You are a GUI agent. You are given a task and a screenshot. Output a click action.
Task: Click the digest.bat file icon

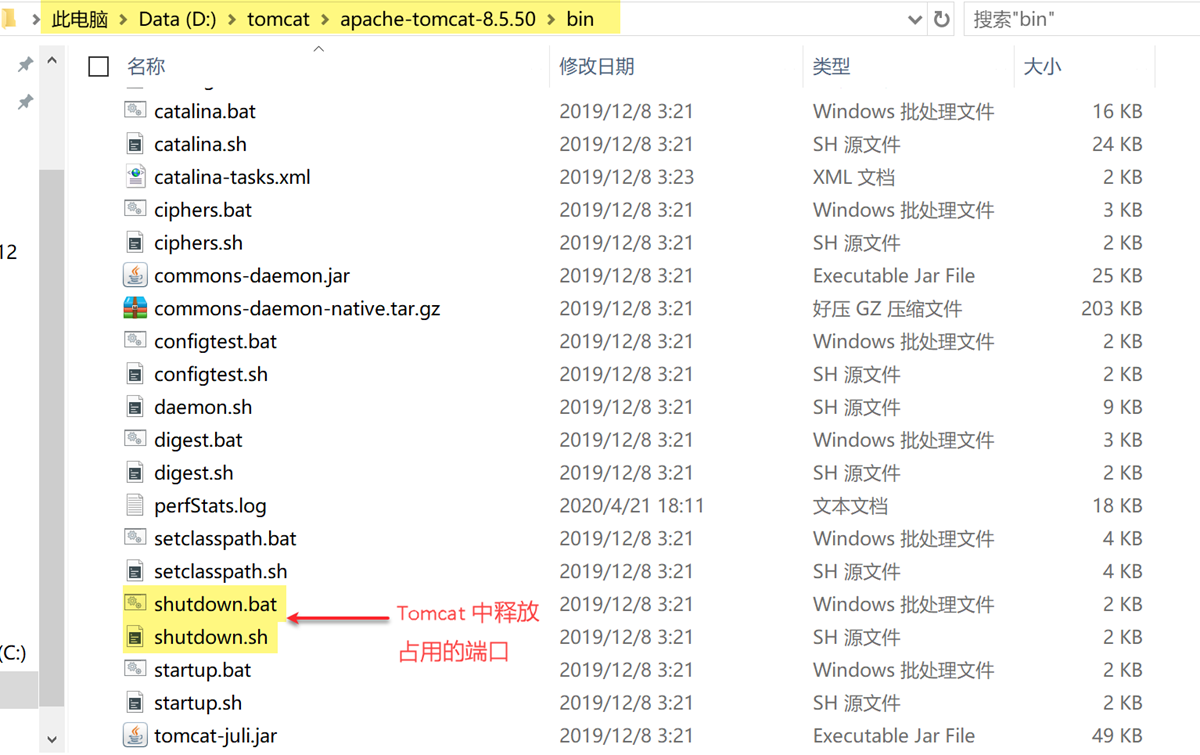tap(135, 440)
